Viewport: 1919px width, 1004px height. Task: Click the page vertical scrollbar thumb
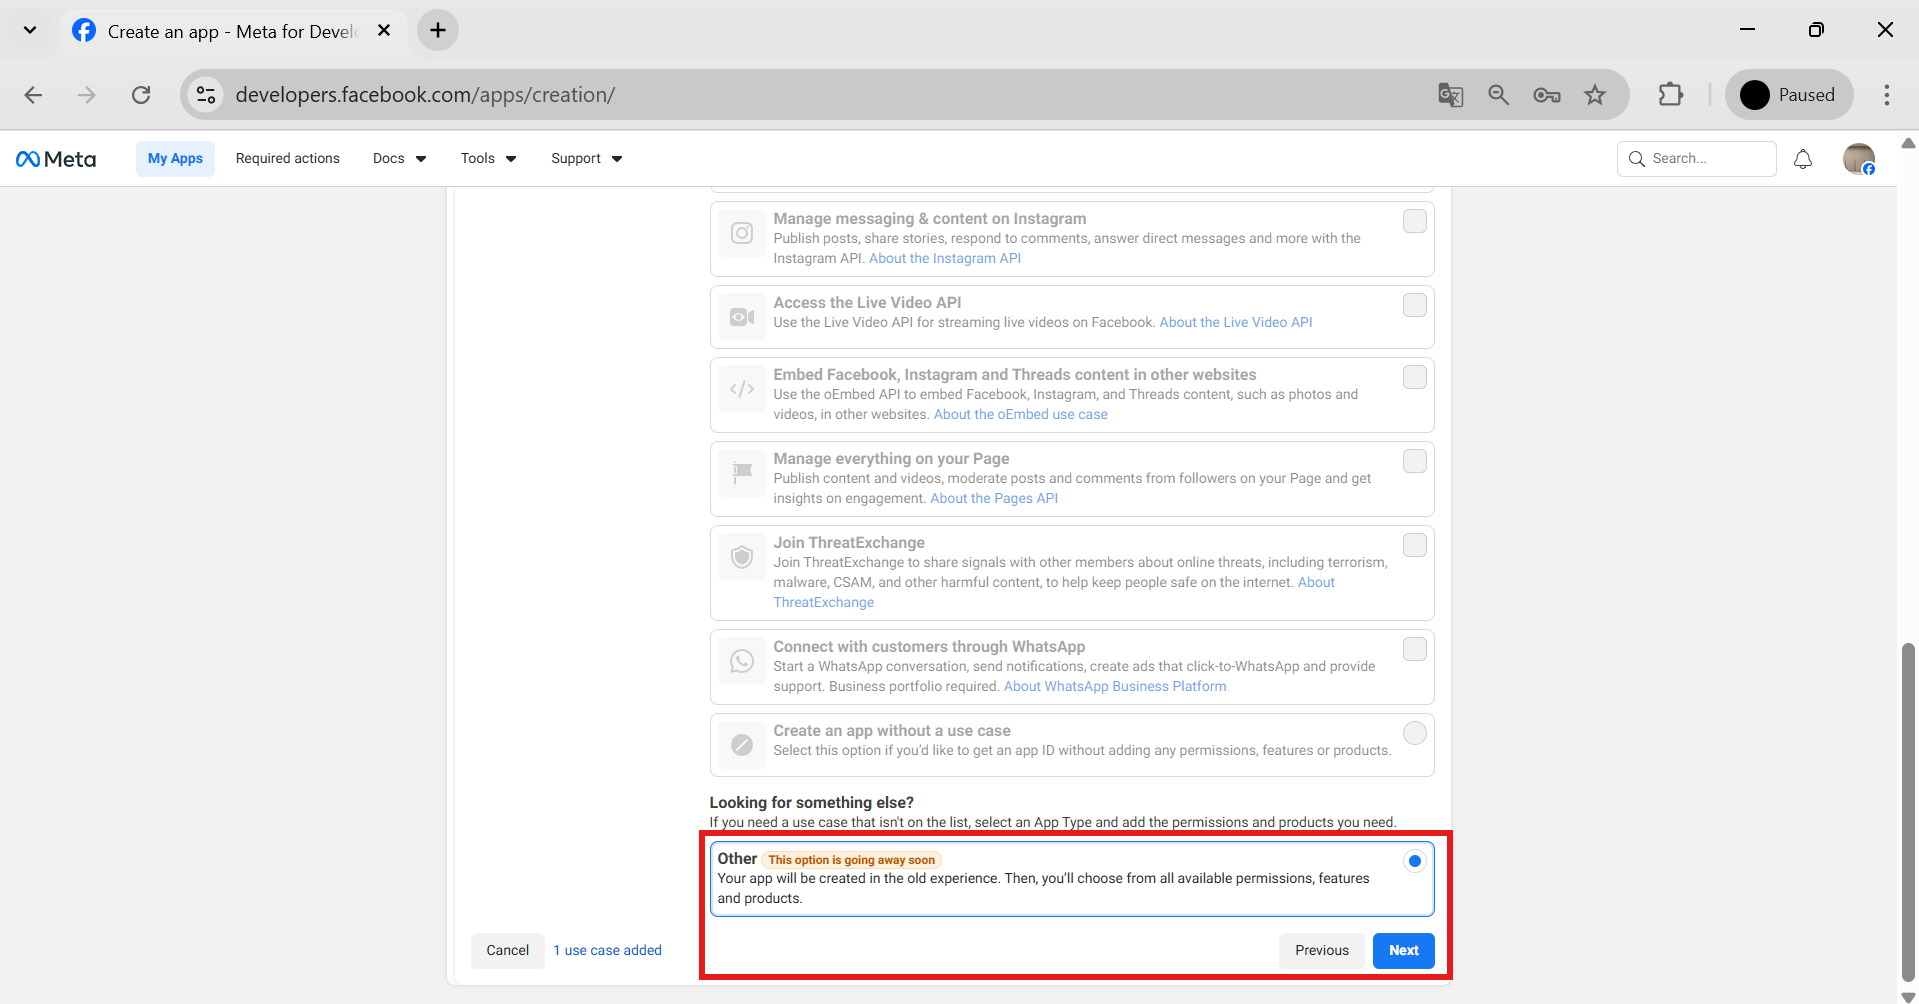[1908, 812]
